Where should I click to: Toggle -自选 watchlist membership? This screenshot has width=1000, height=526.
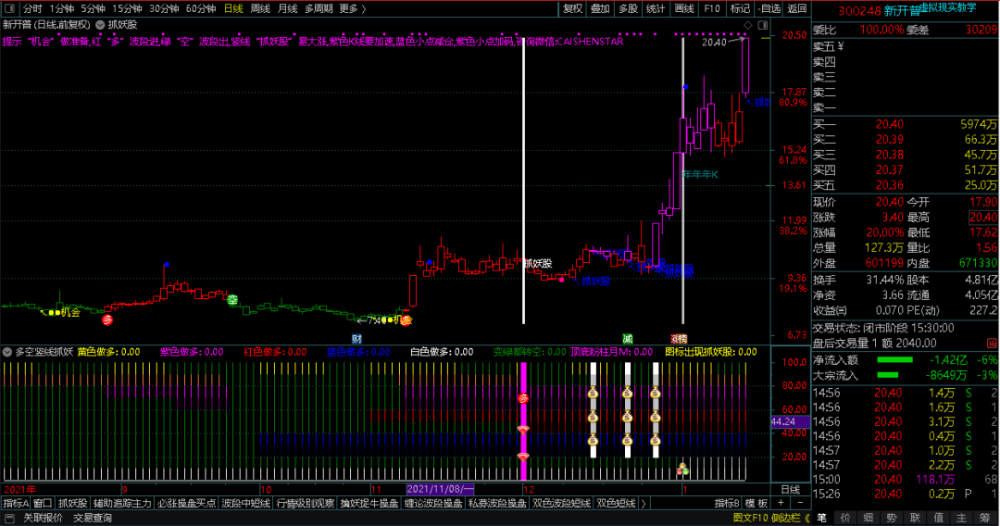pyautogui.click(x=769, y=8)
